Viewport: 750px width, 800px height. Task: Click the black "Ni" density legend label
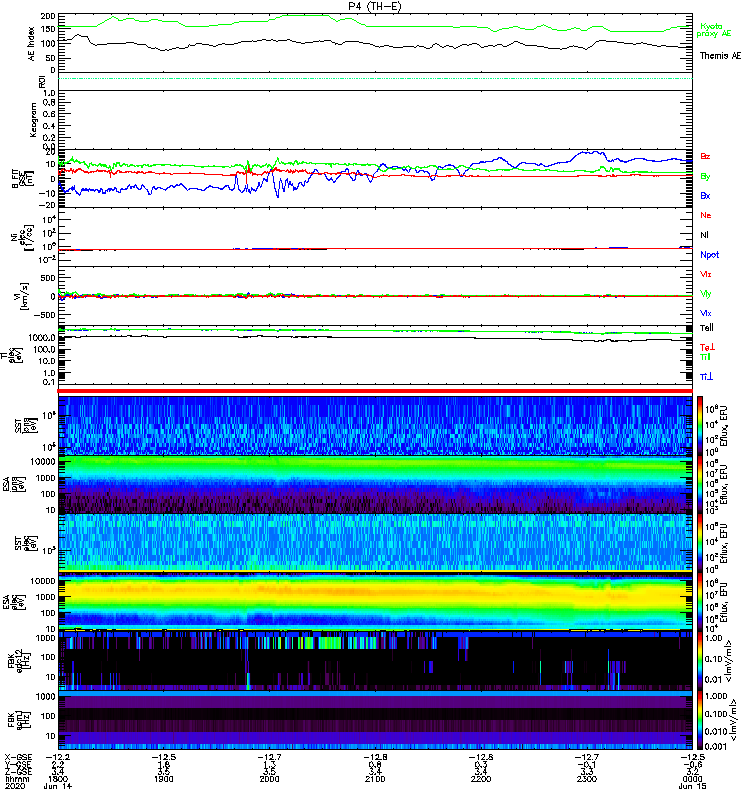[x=705, y=235]
